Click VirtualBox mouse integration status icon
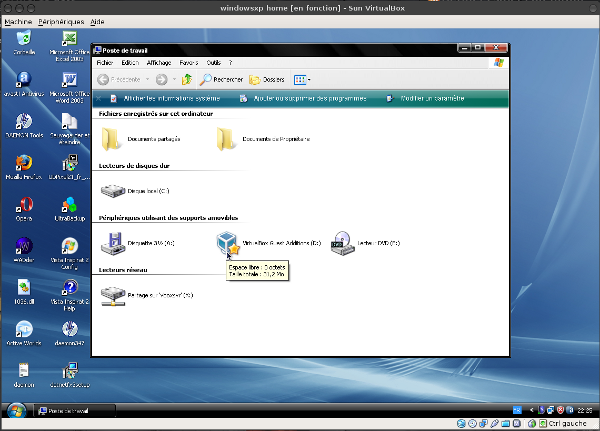 pos(532,423)
